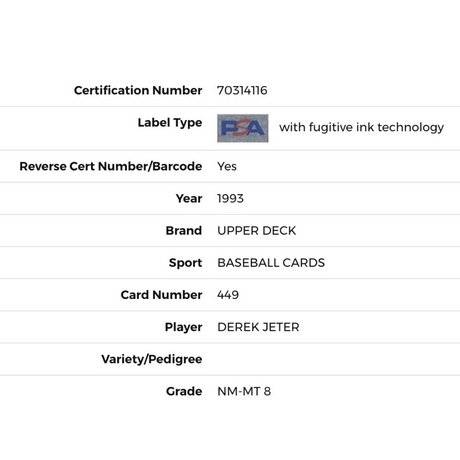Click the Year label

189,199
